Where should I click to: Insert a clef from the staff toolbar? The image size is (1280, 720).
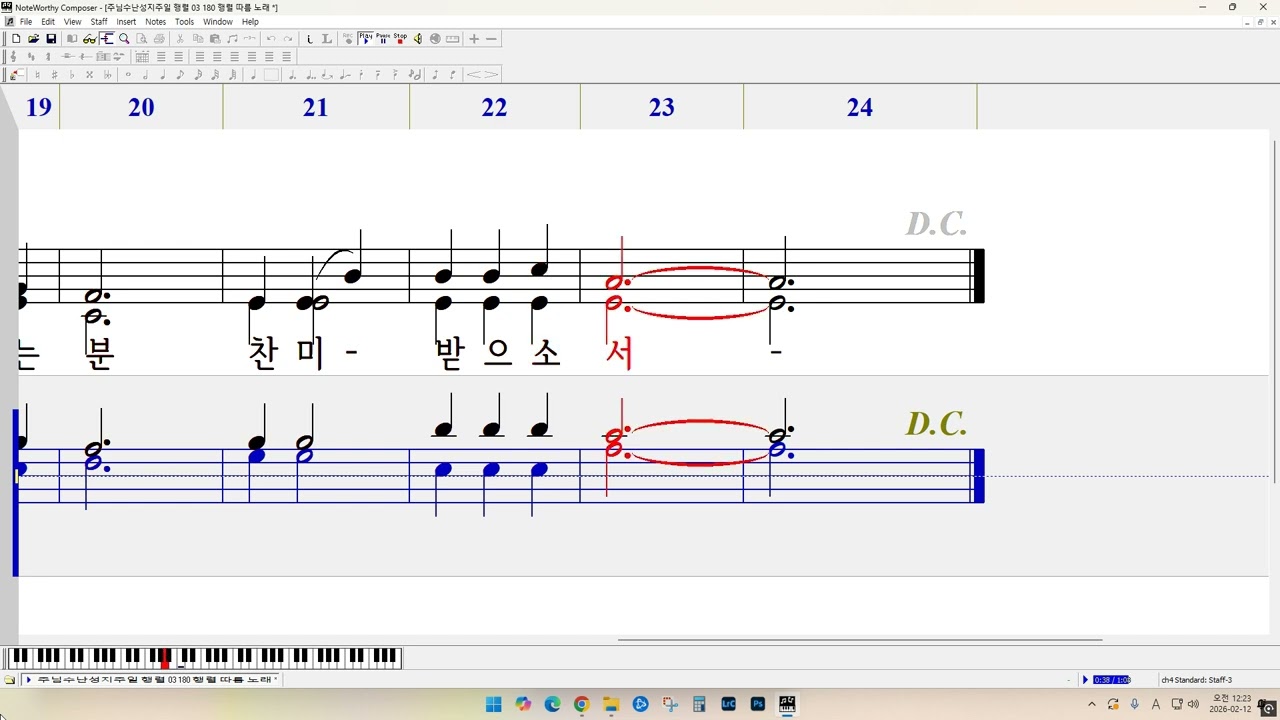pyautogui.click(x=14, y=57)
